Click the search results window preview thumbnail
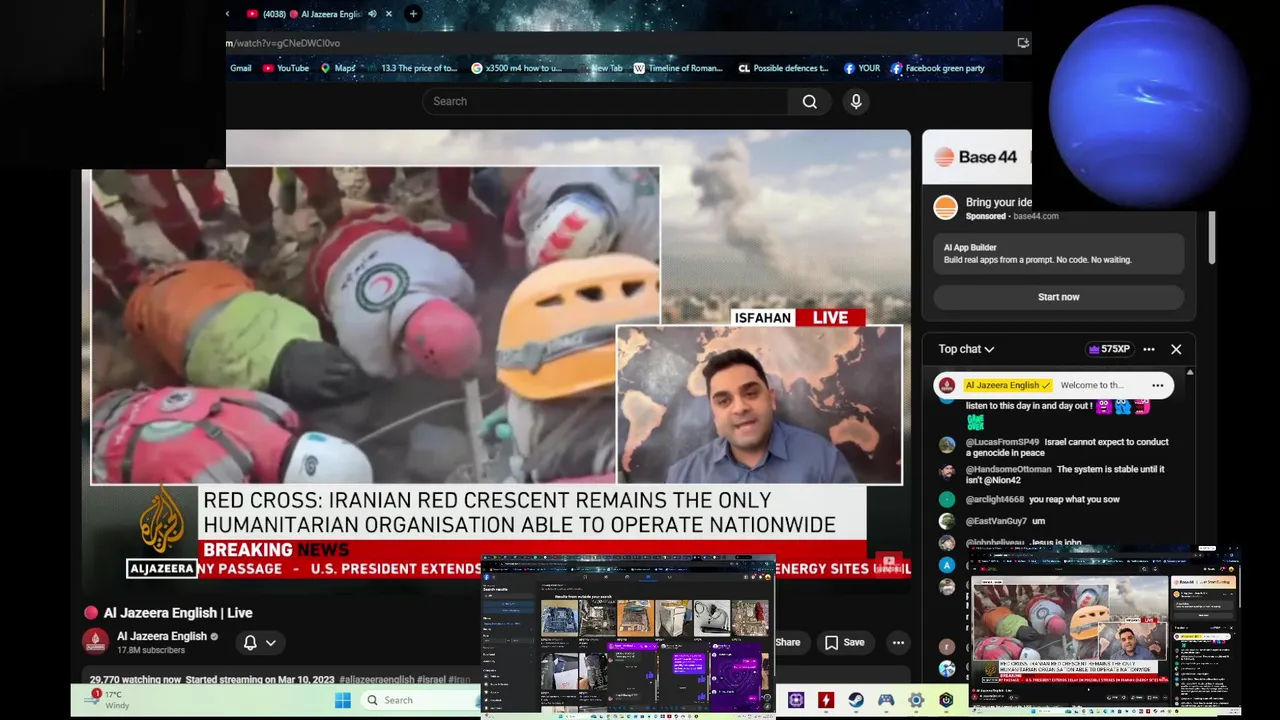1280x720 pixels. (629, 636)
